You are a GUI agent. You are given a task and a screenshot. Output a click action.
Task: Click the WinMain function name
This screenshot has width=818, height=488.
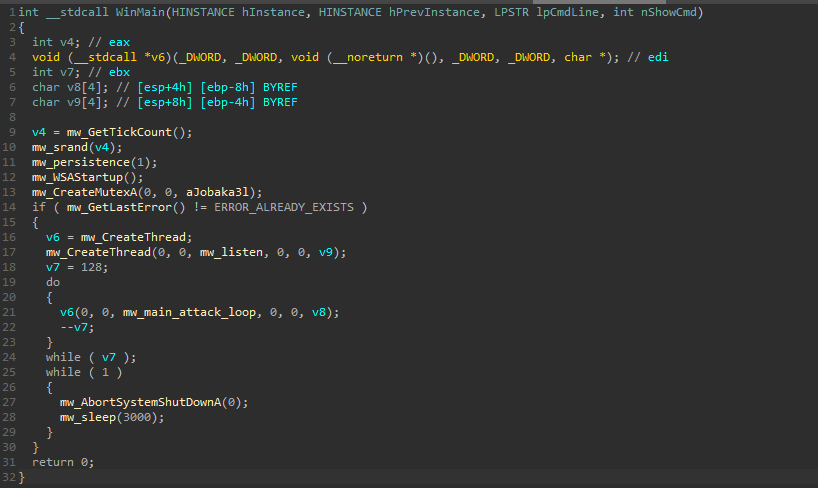140,12
